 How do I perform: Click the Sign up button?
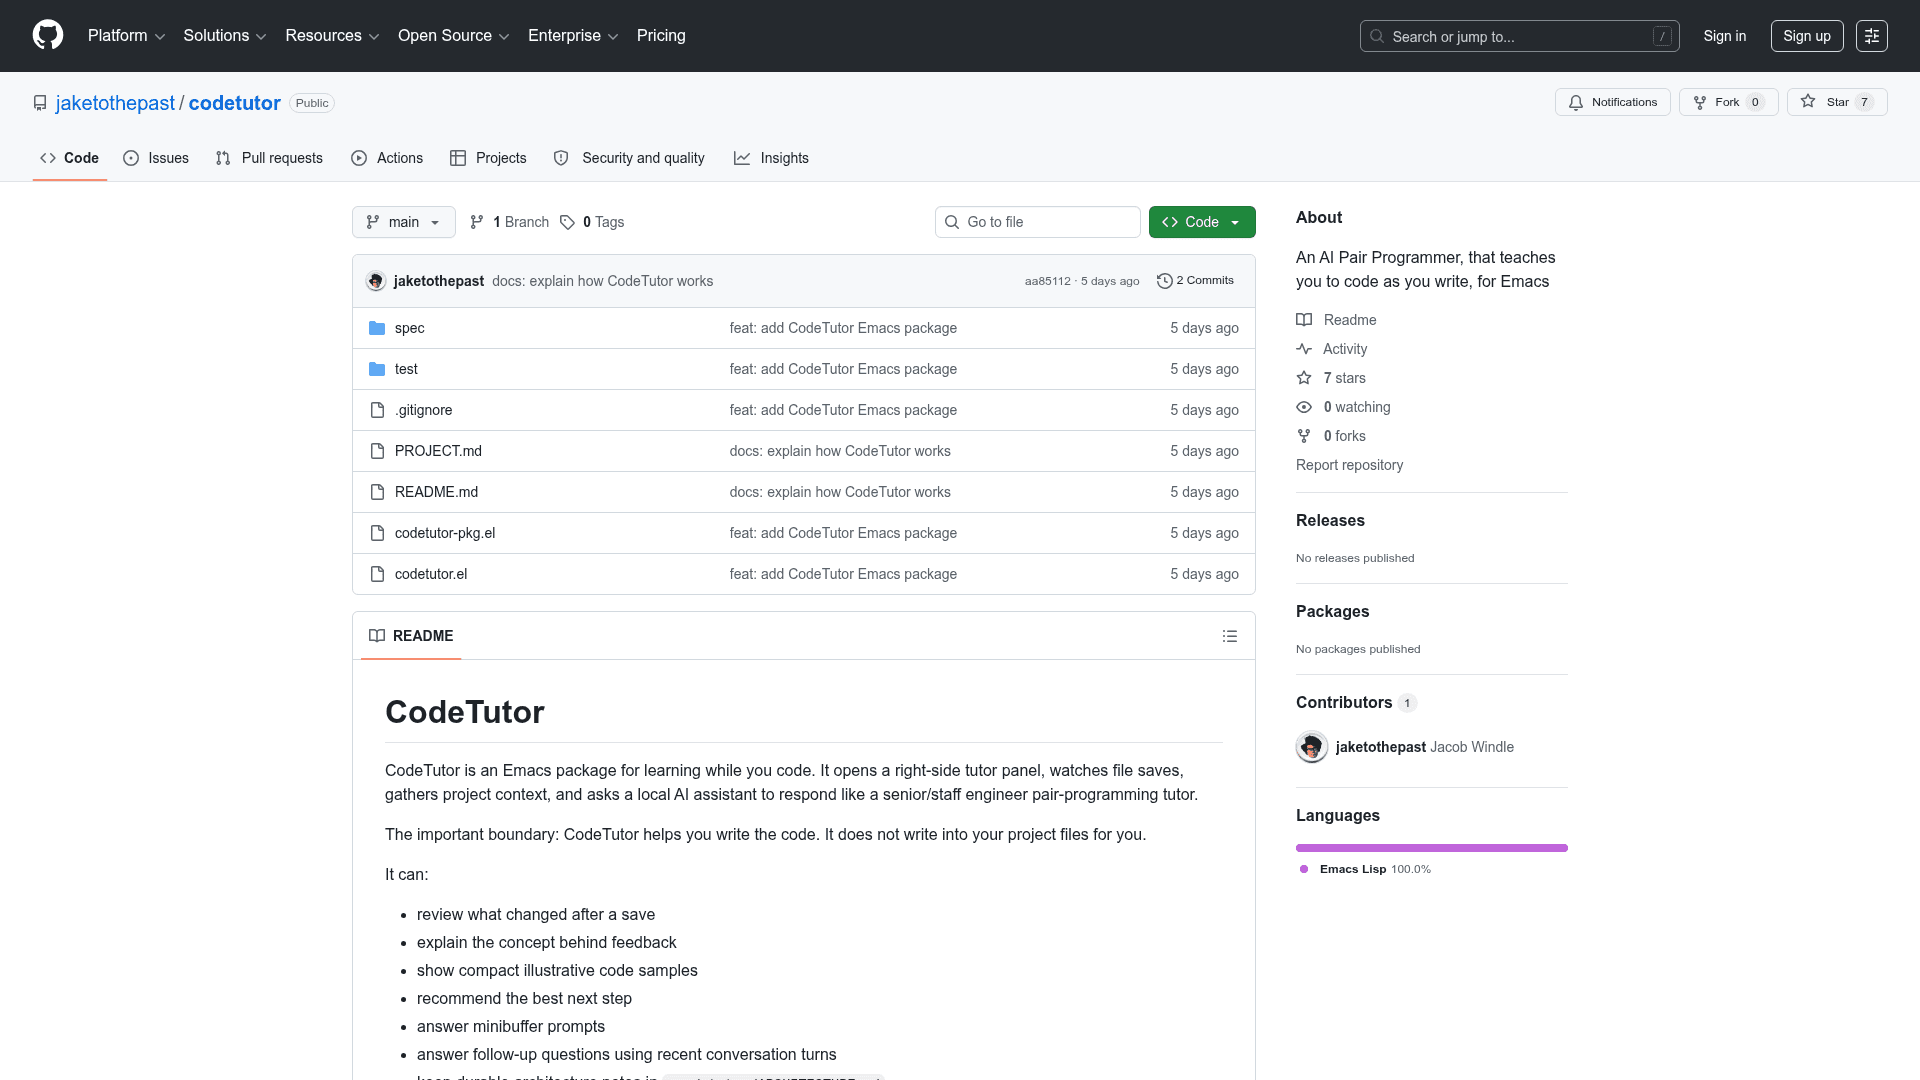coord(1806,36)
